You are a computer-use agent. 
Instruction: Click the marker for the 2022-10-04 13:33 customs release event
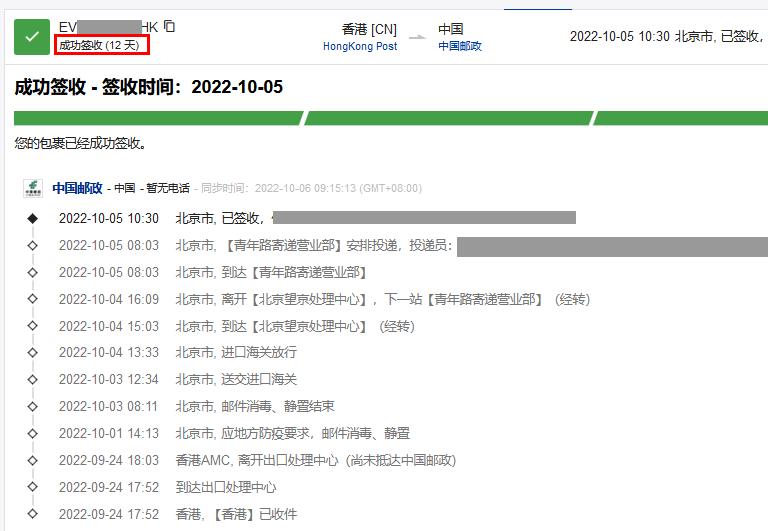tap(32, 353)
